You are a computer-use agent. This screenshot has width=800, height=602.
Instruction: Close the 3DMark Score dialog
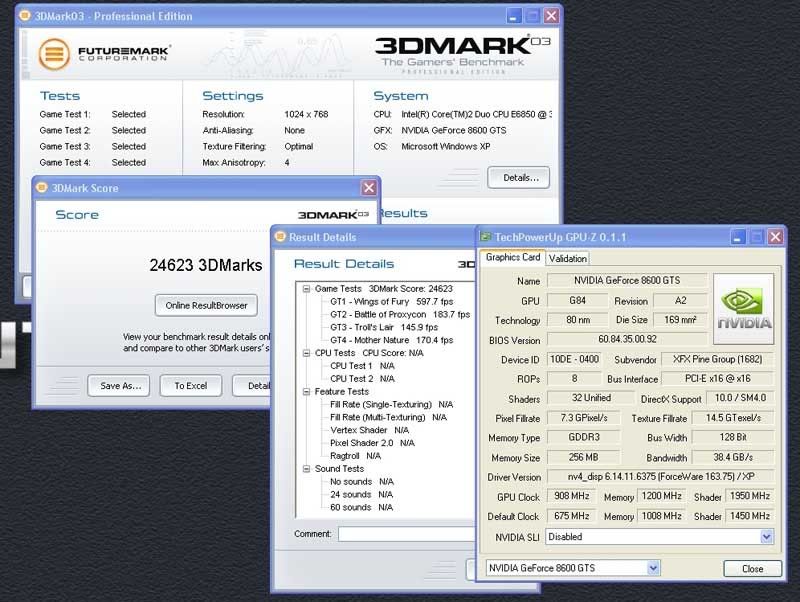[x=369, y=188]
